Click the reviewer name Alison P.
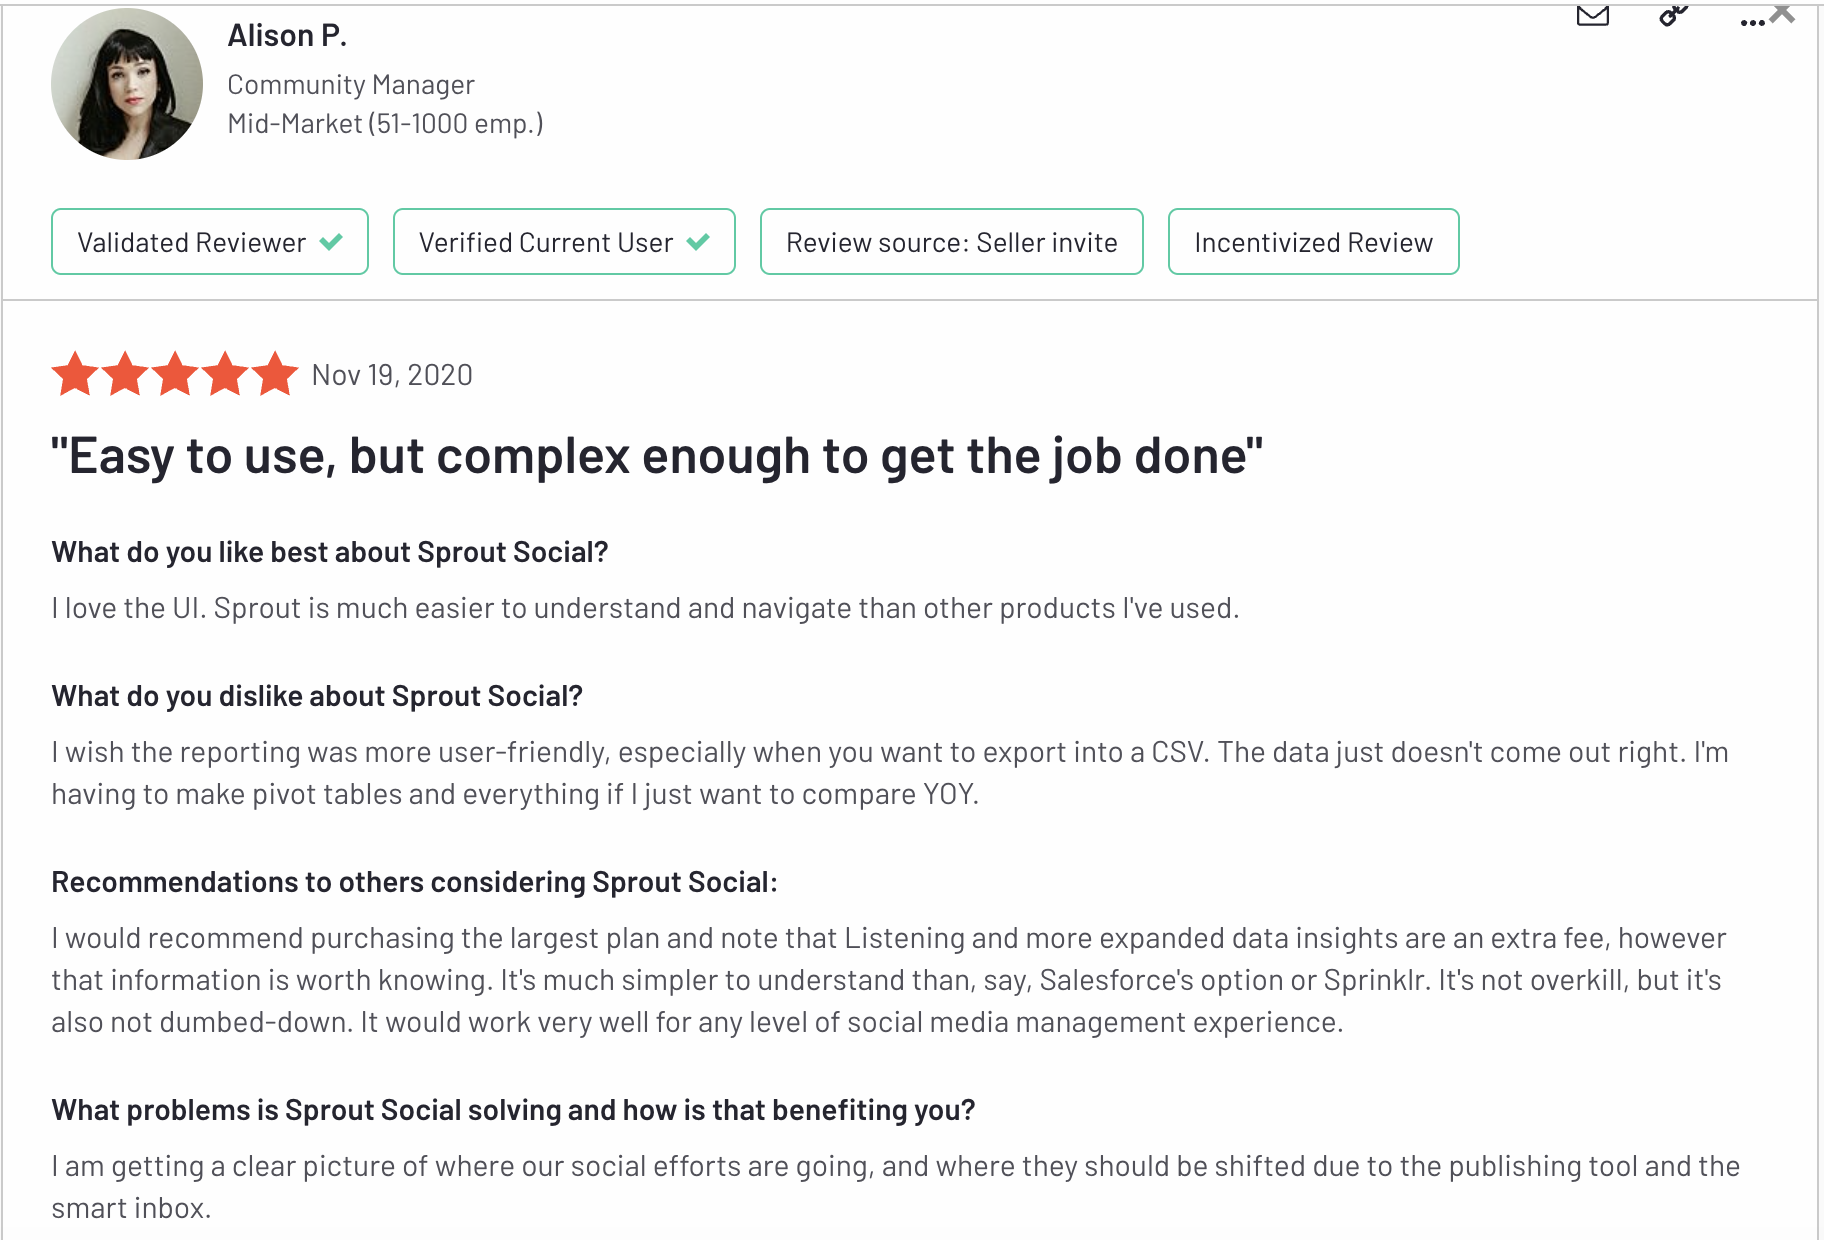Screen dimensions: 1824x1240 click(x=287, y=36)
